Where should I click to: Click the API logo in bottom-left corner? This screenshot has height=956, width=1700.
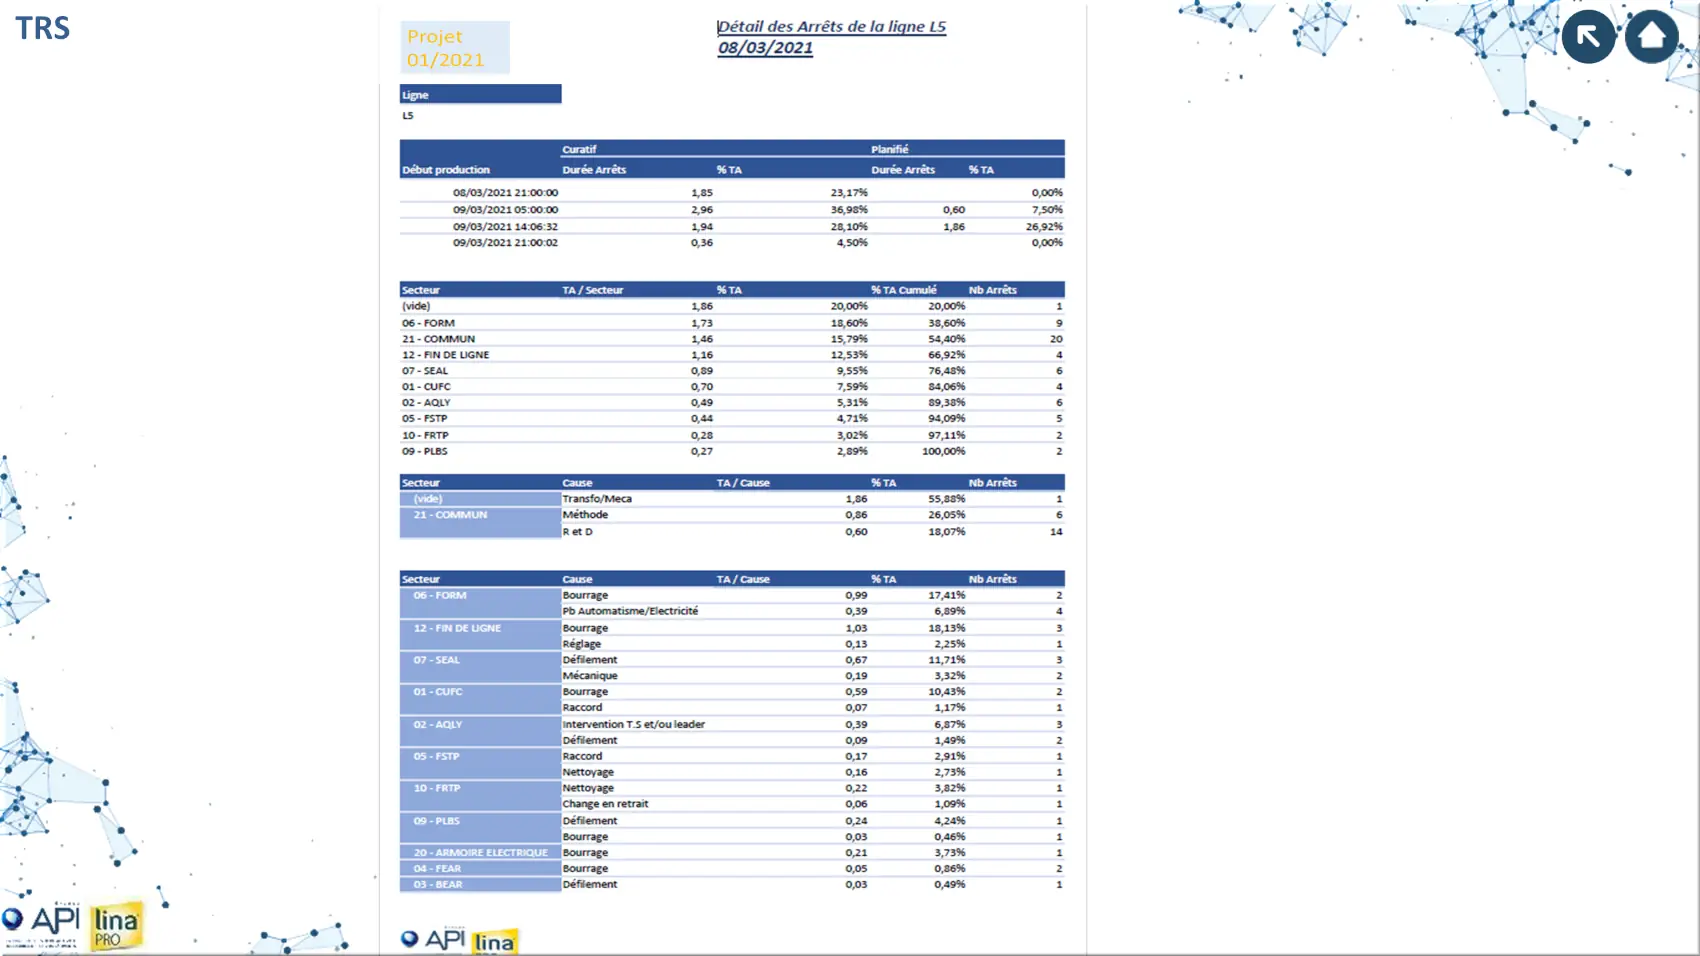[x=42, y=924]
